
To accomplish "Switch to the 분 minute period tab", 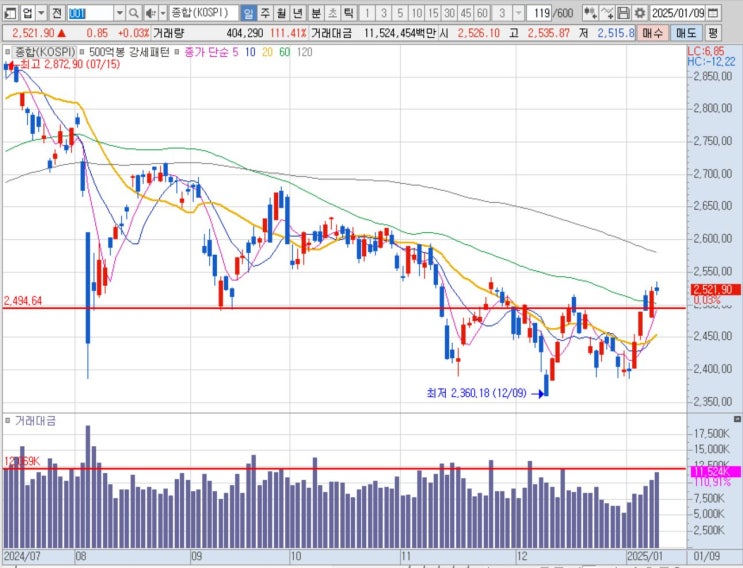I will click(316, 13).
